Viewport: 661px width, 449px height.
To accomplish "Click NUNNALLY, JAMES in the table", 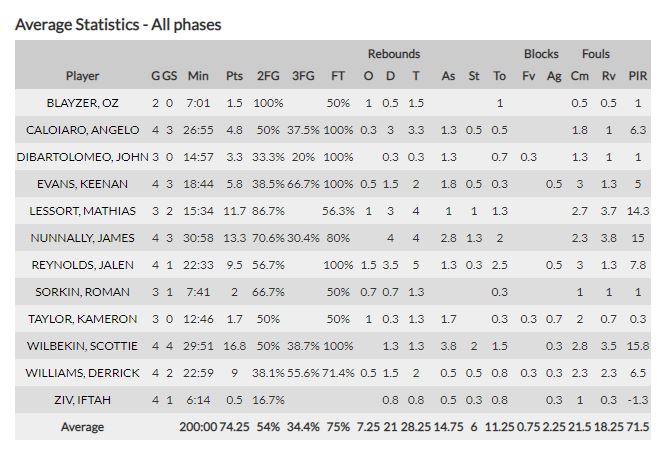I will (x=82, y=238).
